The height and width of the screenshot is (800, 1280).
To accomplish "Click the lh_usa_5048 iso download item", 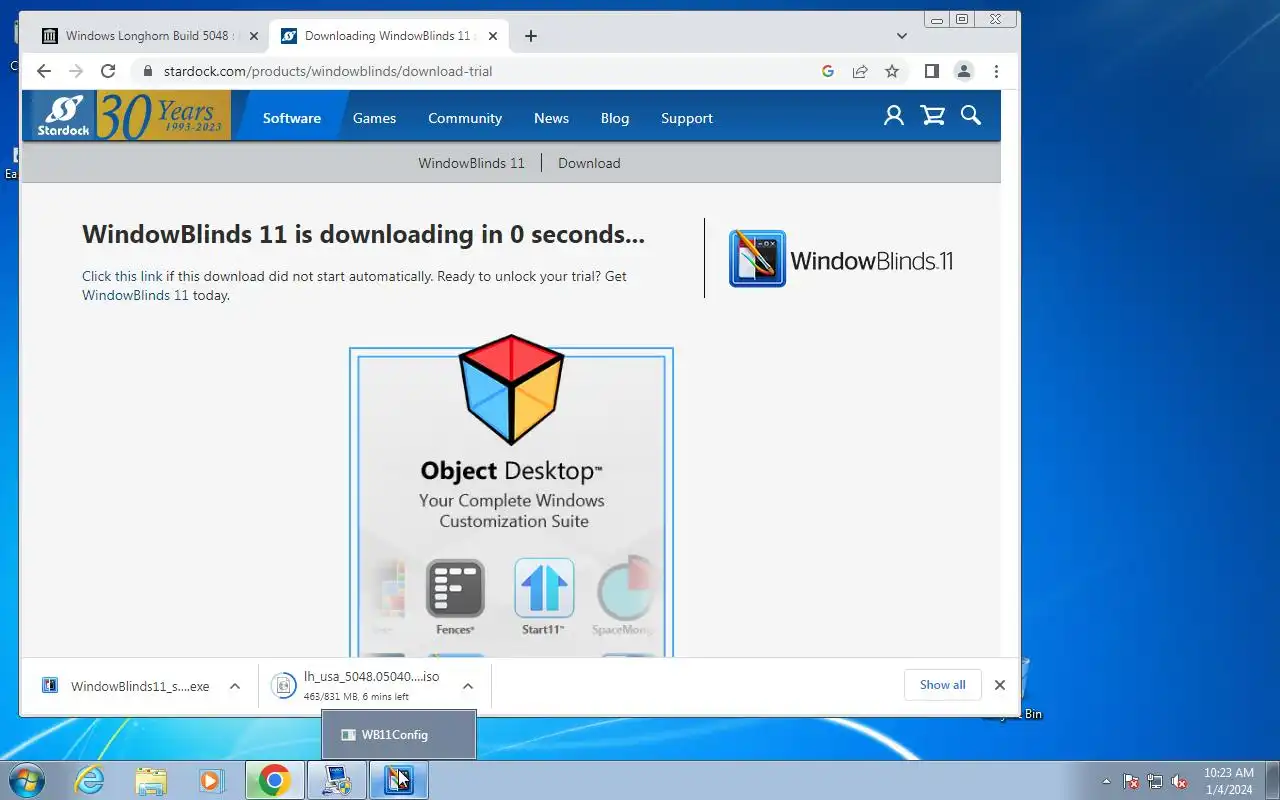I will [360, 686].
